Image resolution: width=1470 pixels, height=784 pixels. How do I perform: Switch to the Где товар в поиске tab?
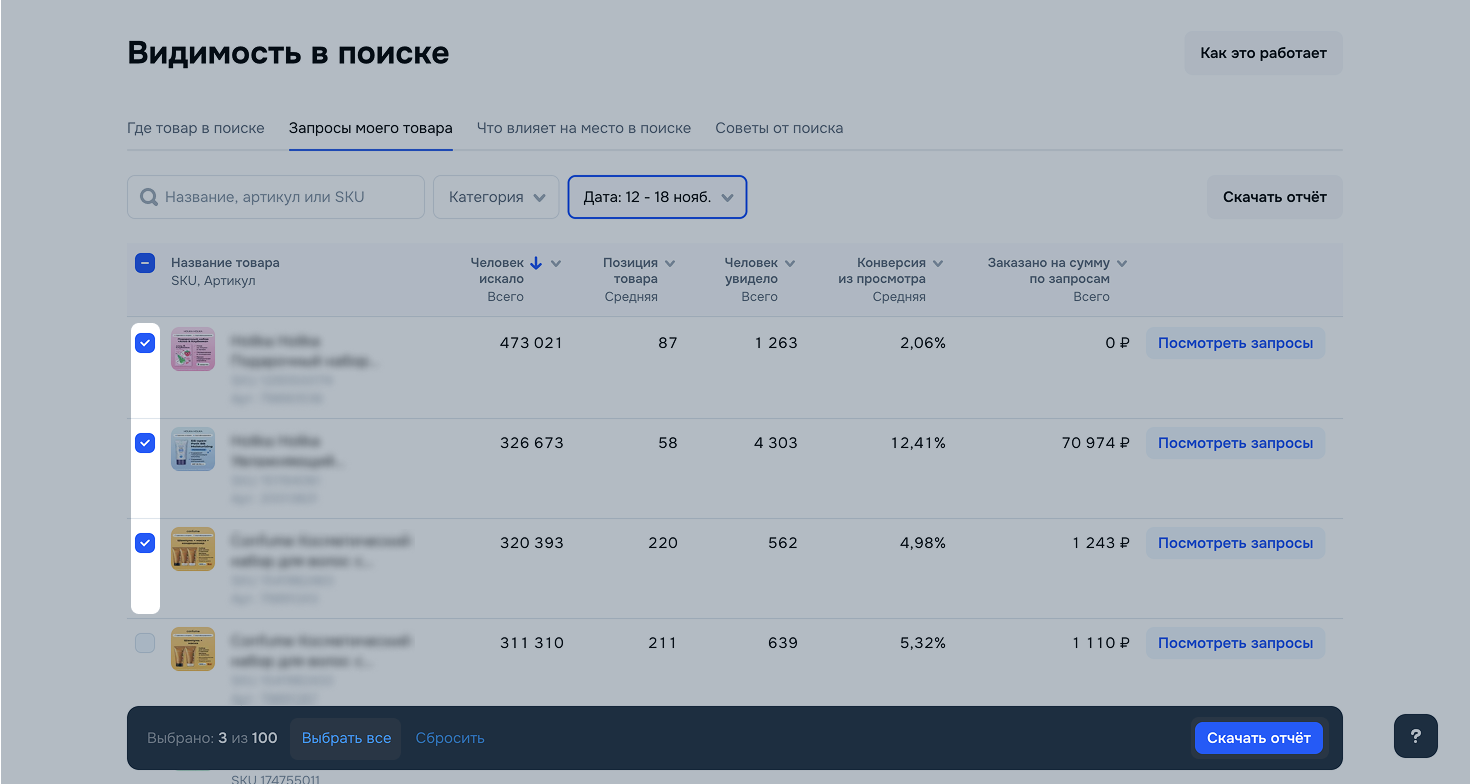pos(196,128)
